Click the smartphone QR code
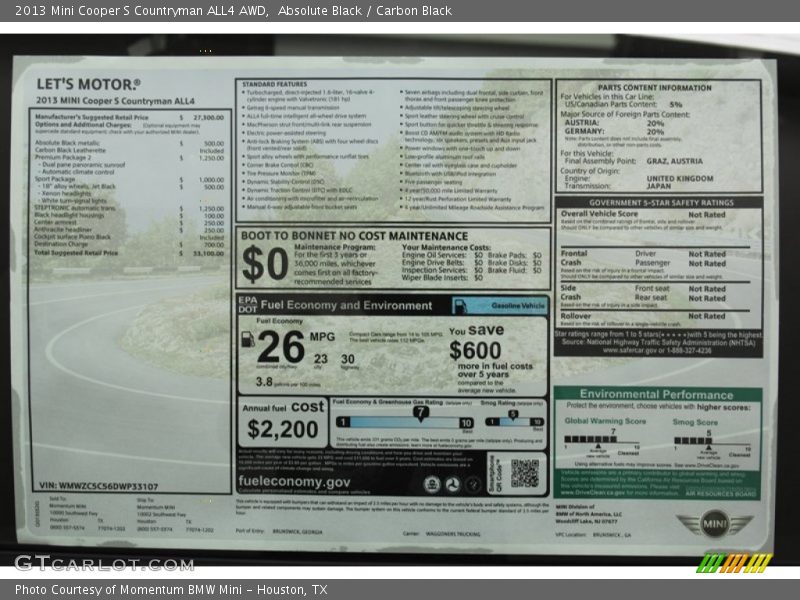The image size is (800, 600). pos(524,473)
